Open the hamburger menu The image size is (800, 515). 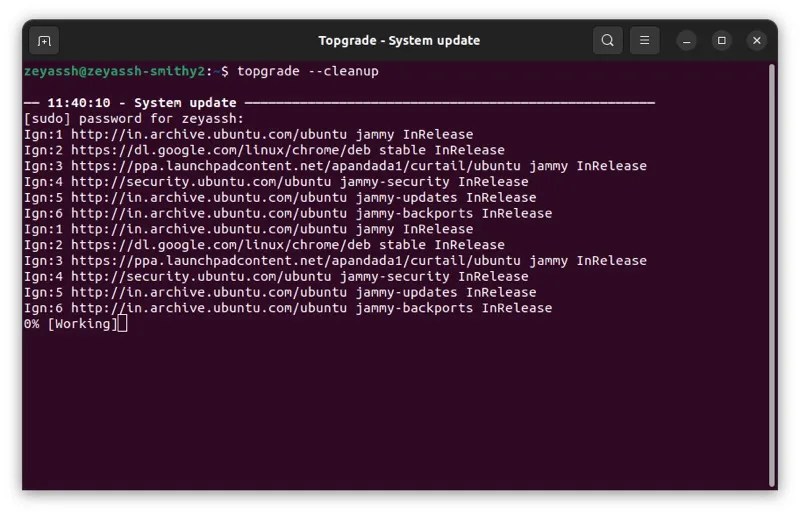pyautogui.click(x=644, y=40)
